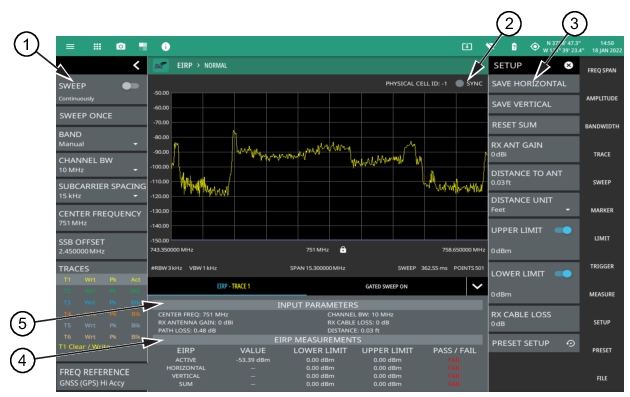Select AMPLITUDE in the right menu
The width and height of the screenshot is (630, 397).
click(x=601, y=98)
